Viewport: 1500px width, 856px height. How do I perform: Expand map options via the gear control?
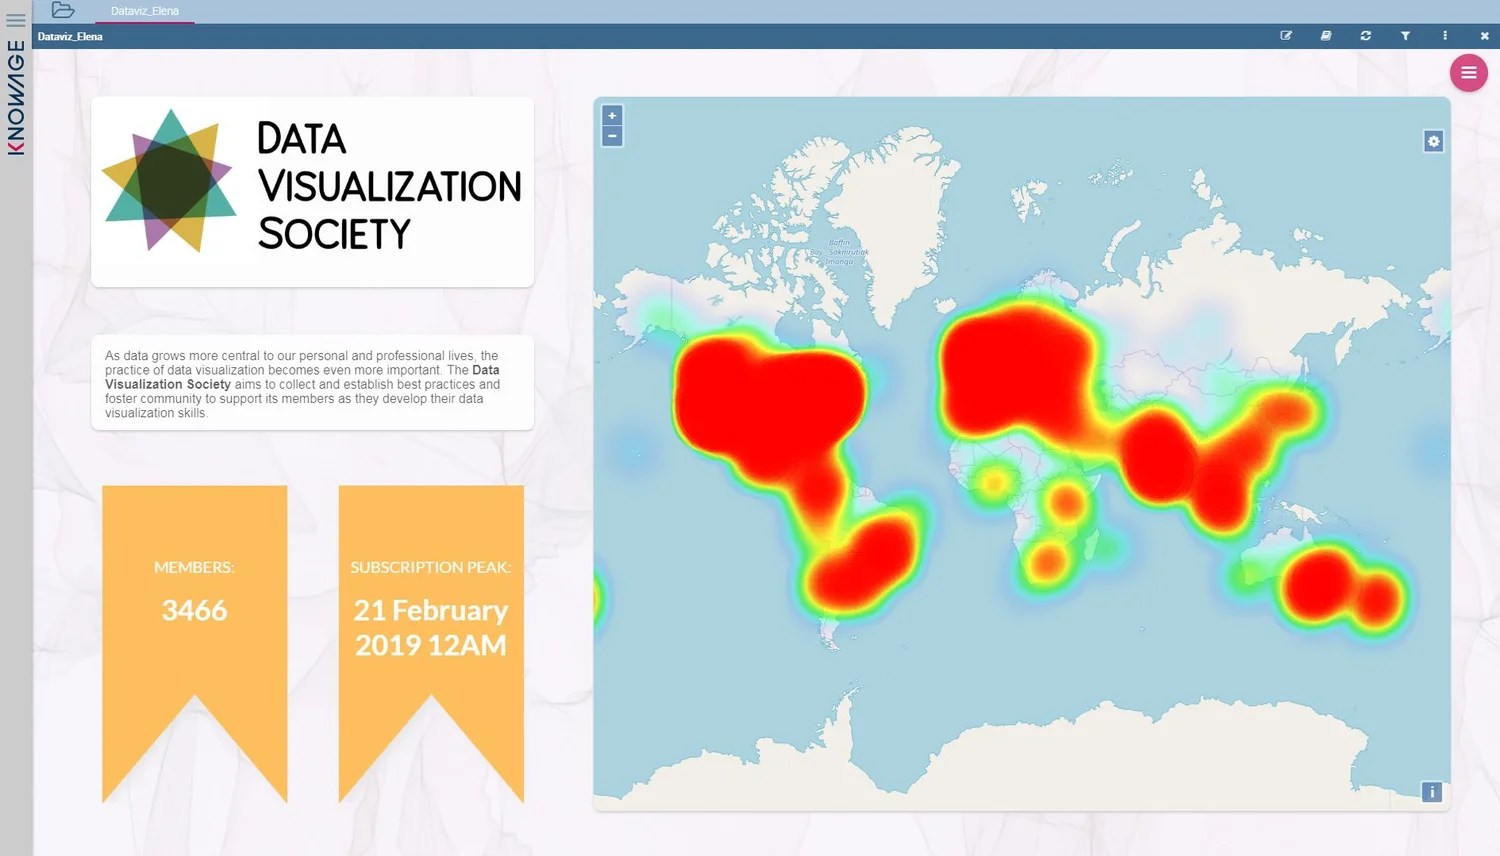pos(1433,141)
